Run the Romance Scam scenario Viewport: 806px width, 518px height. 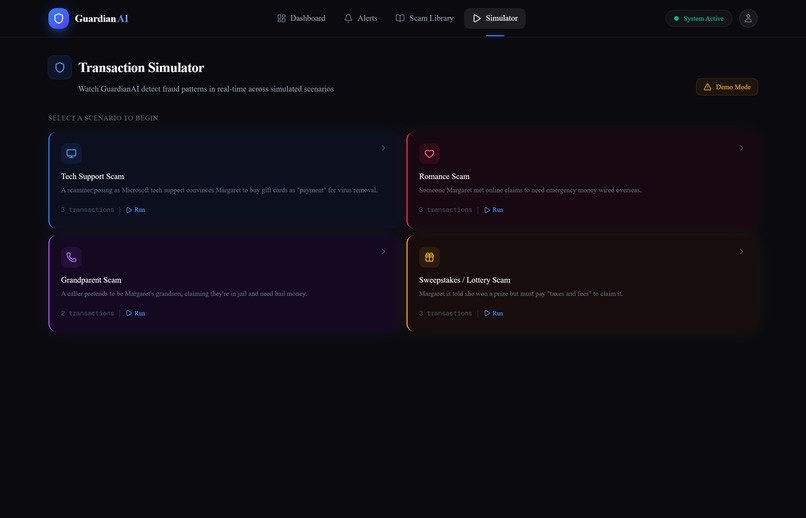click(x=493, y=210)
